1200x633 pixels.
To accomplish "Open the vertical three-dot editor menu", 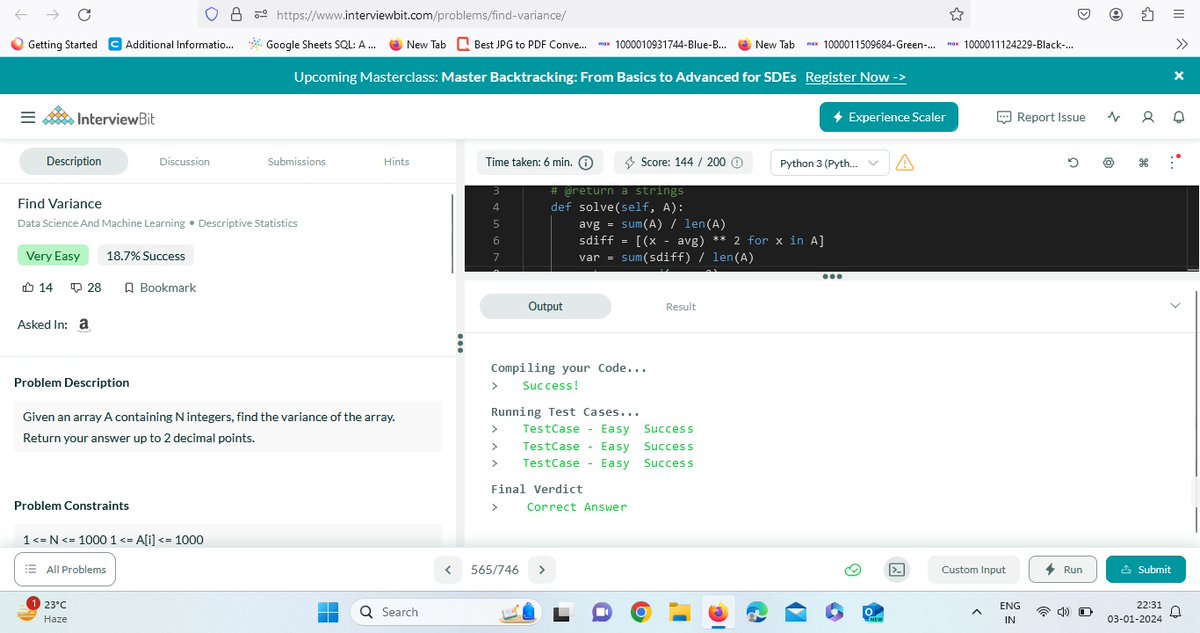I will coord(1174,162).
